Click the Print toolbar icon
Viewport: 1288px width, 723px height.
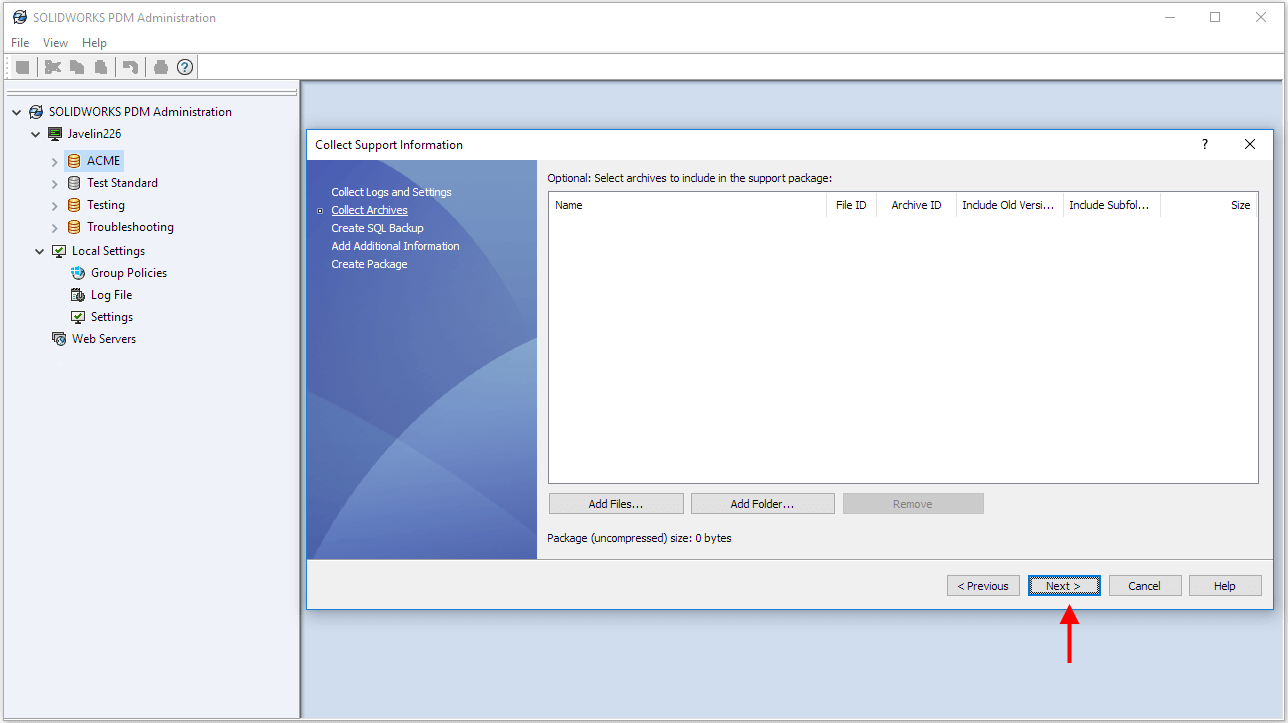[160, 67]
